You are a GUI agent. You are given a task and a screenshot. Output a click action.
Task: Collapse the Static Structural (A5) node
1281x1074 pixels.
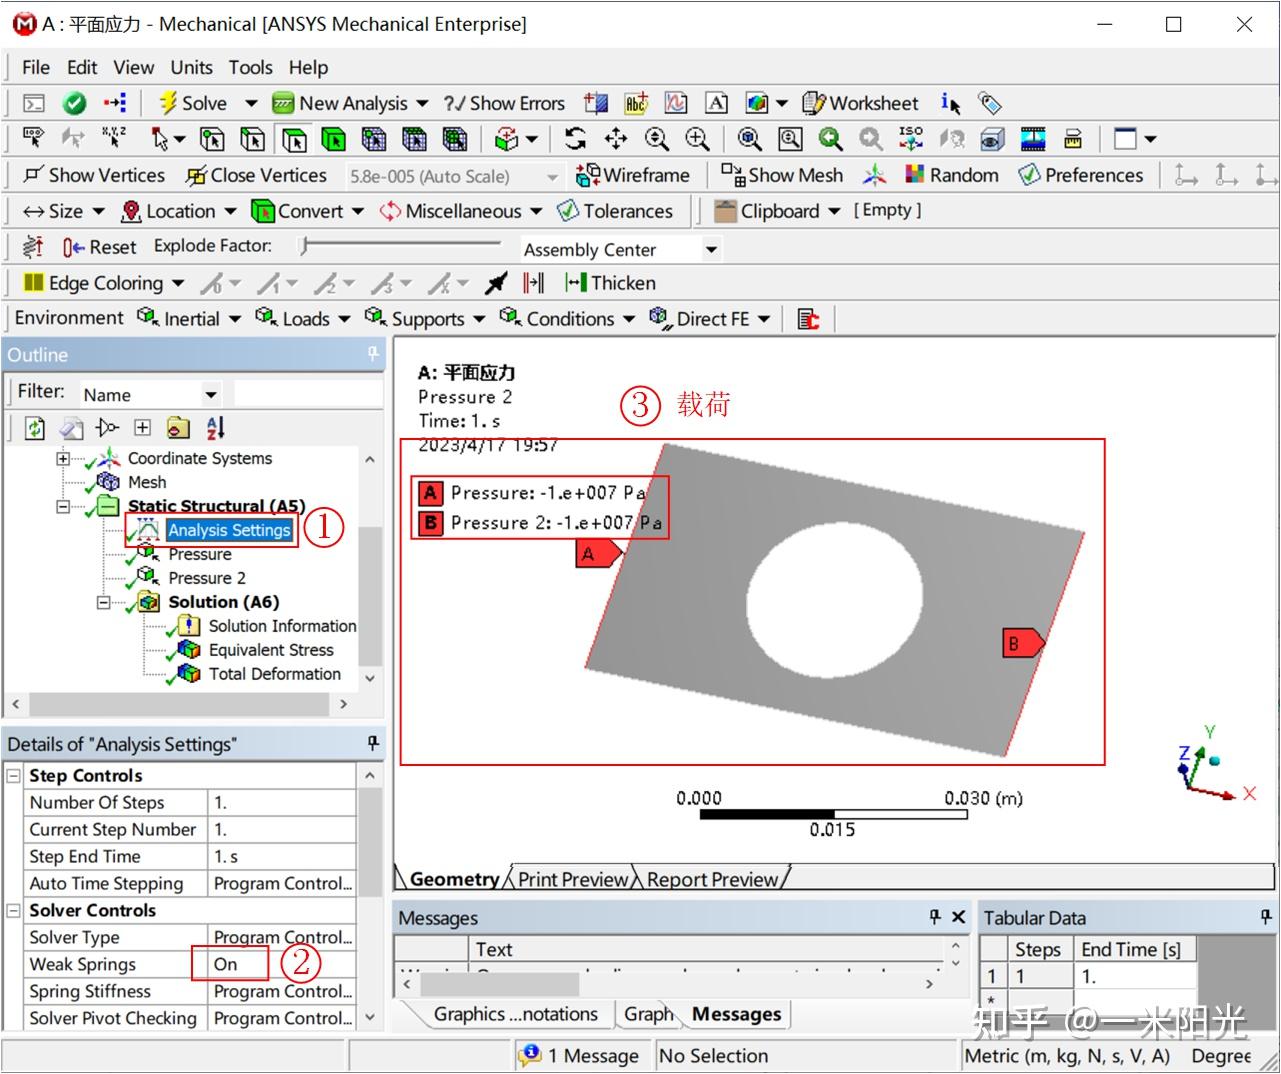click(x=62, y=506)
